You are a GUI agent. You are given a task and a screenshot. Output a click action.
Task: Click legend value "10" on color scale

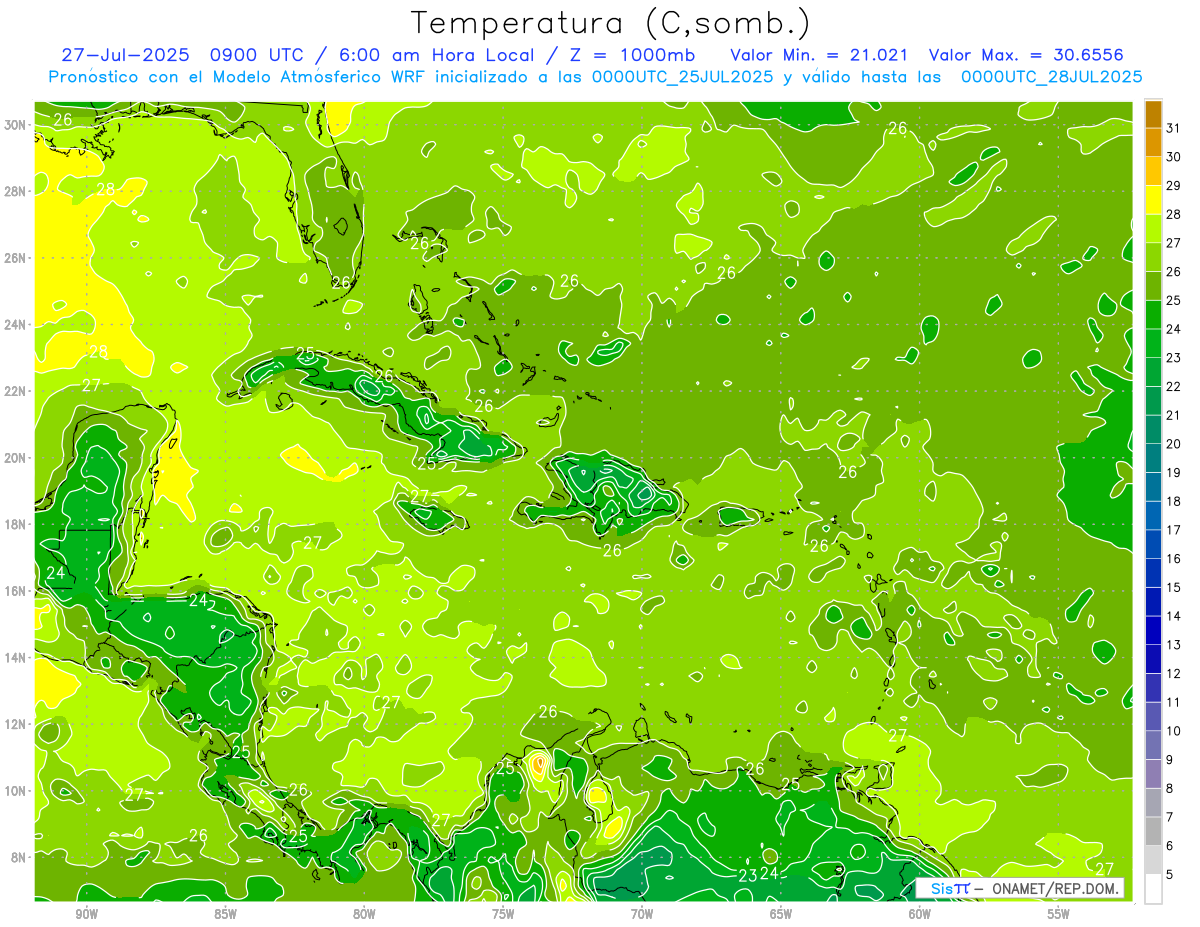point(1174,731)
